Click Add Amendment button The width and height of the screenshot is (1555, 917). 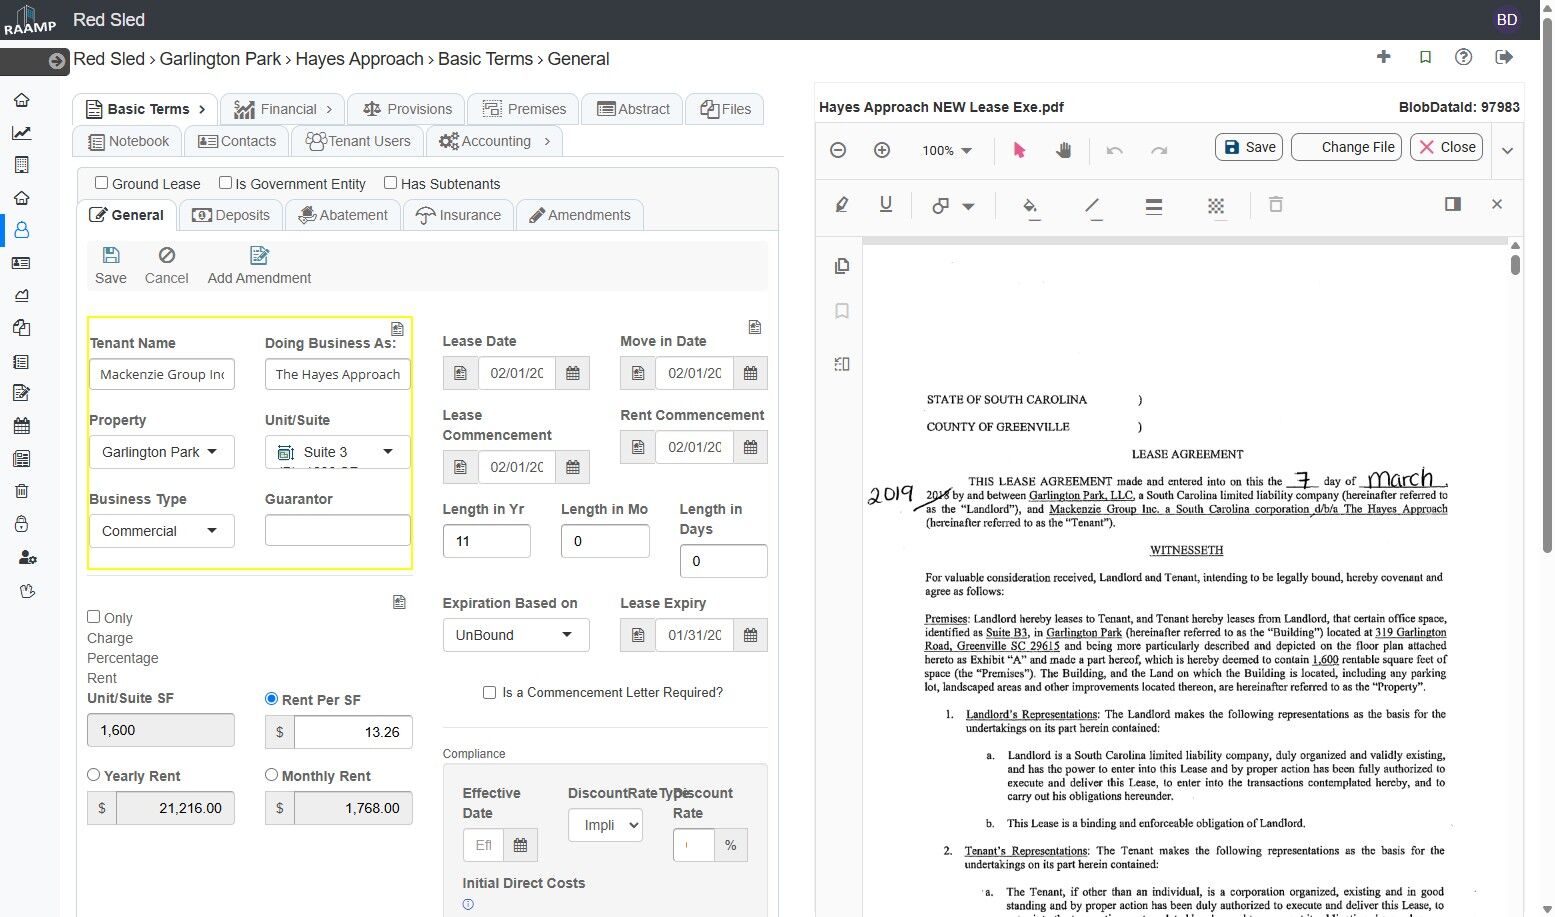coord(259,266)
